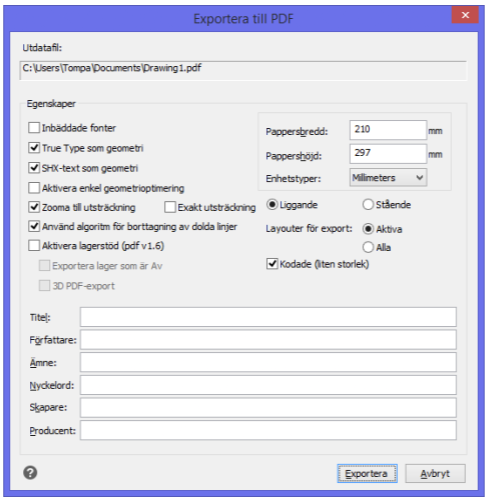Check the Exakt utsträckning option
Viewport: 487px width, 498px height.
pos(170,207)
